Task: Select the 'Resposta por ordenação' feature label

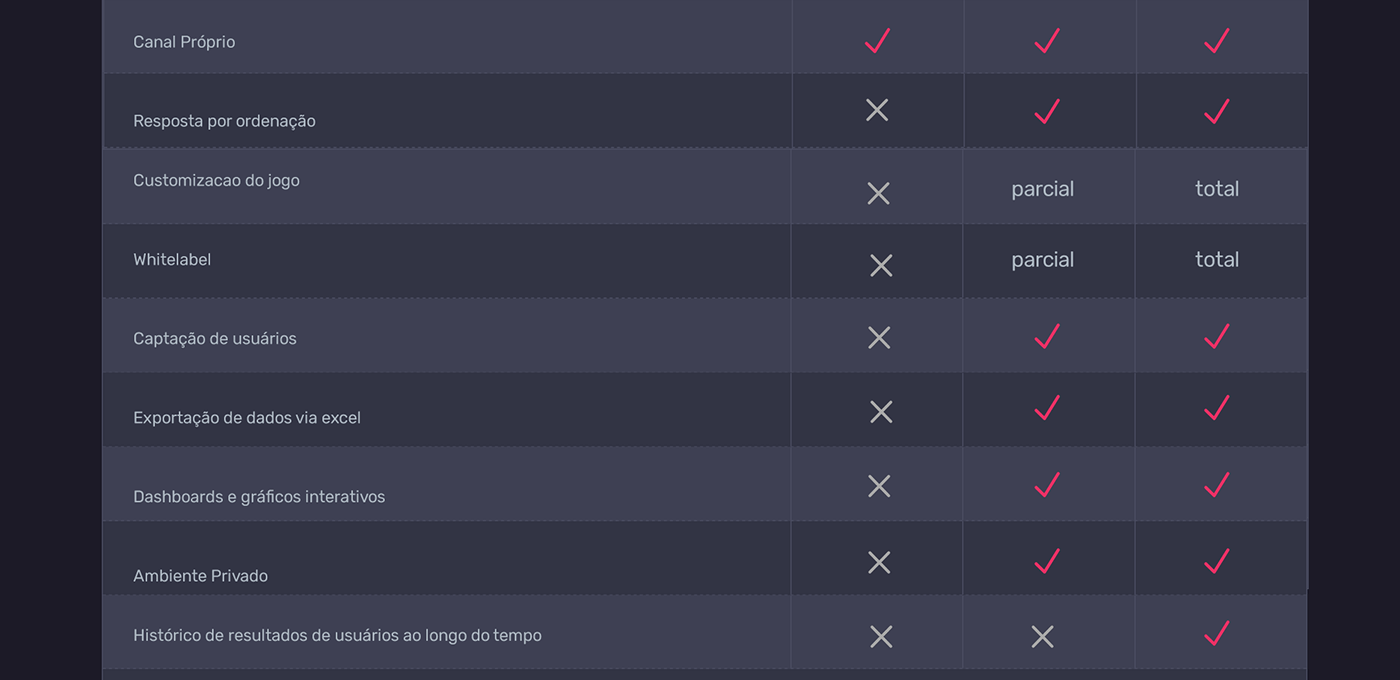Action: [x=224, y=121]
